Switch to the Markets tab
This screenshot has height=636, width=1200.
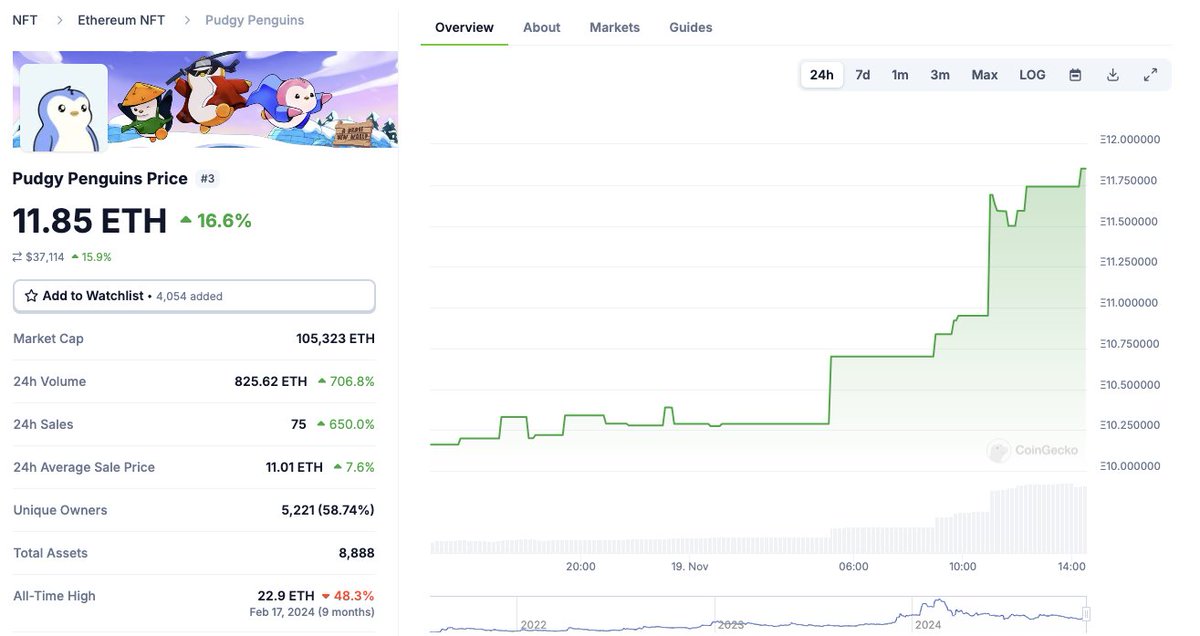[614, 27]
